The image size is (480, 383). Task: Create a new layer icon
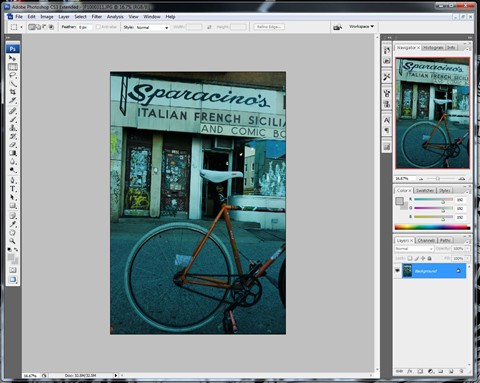point(451,371)
